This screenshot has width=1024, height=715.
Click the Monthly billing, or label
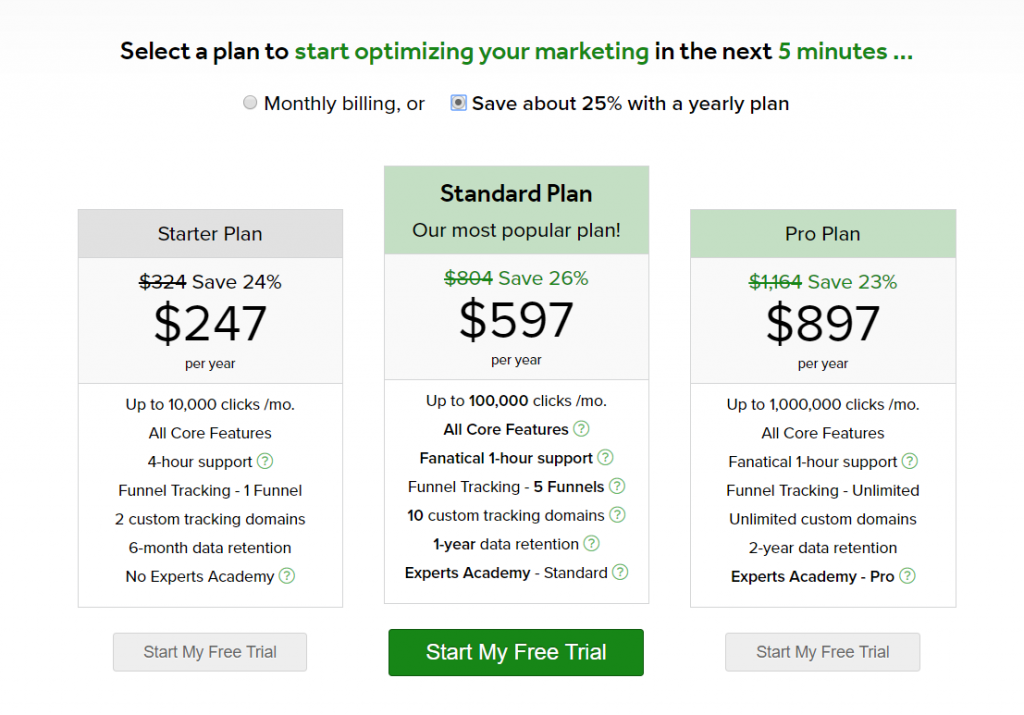344,103
